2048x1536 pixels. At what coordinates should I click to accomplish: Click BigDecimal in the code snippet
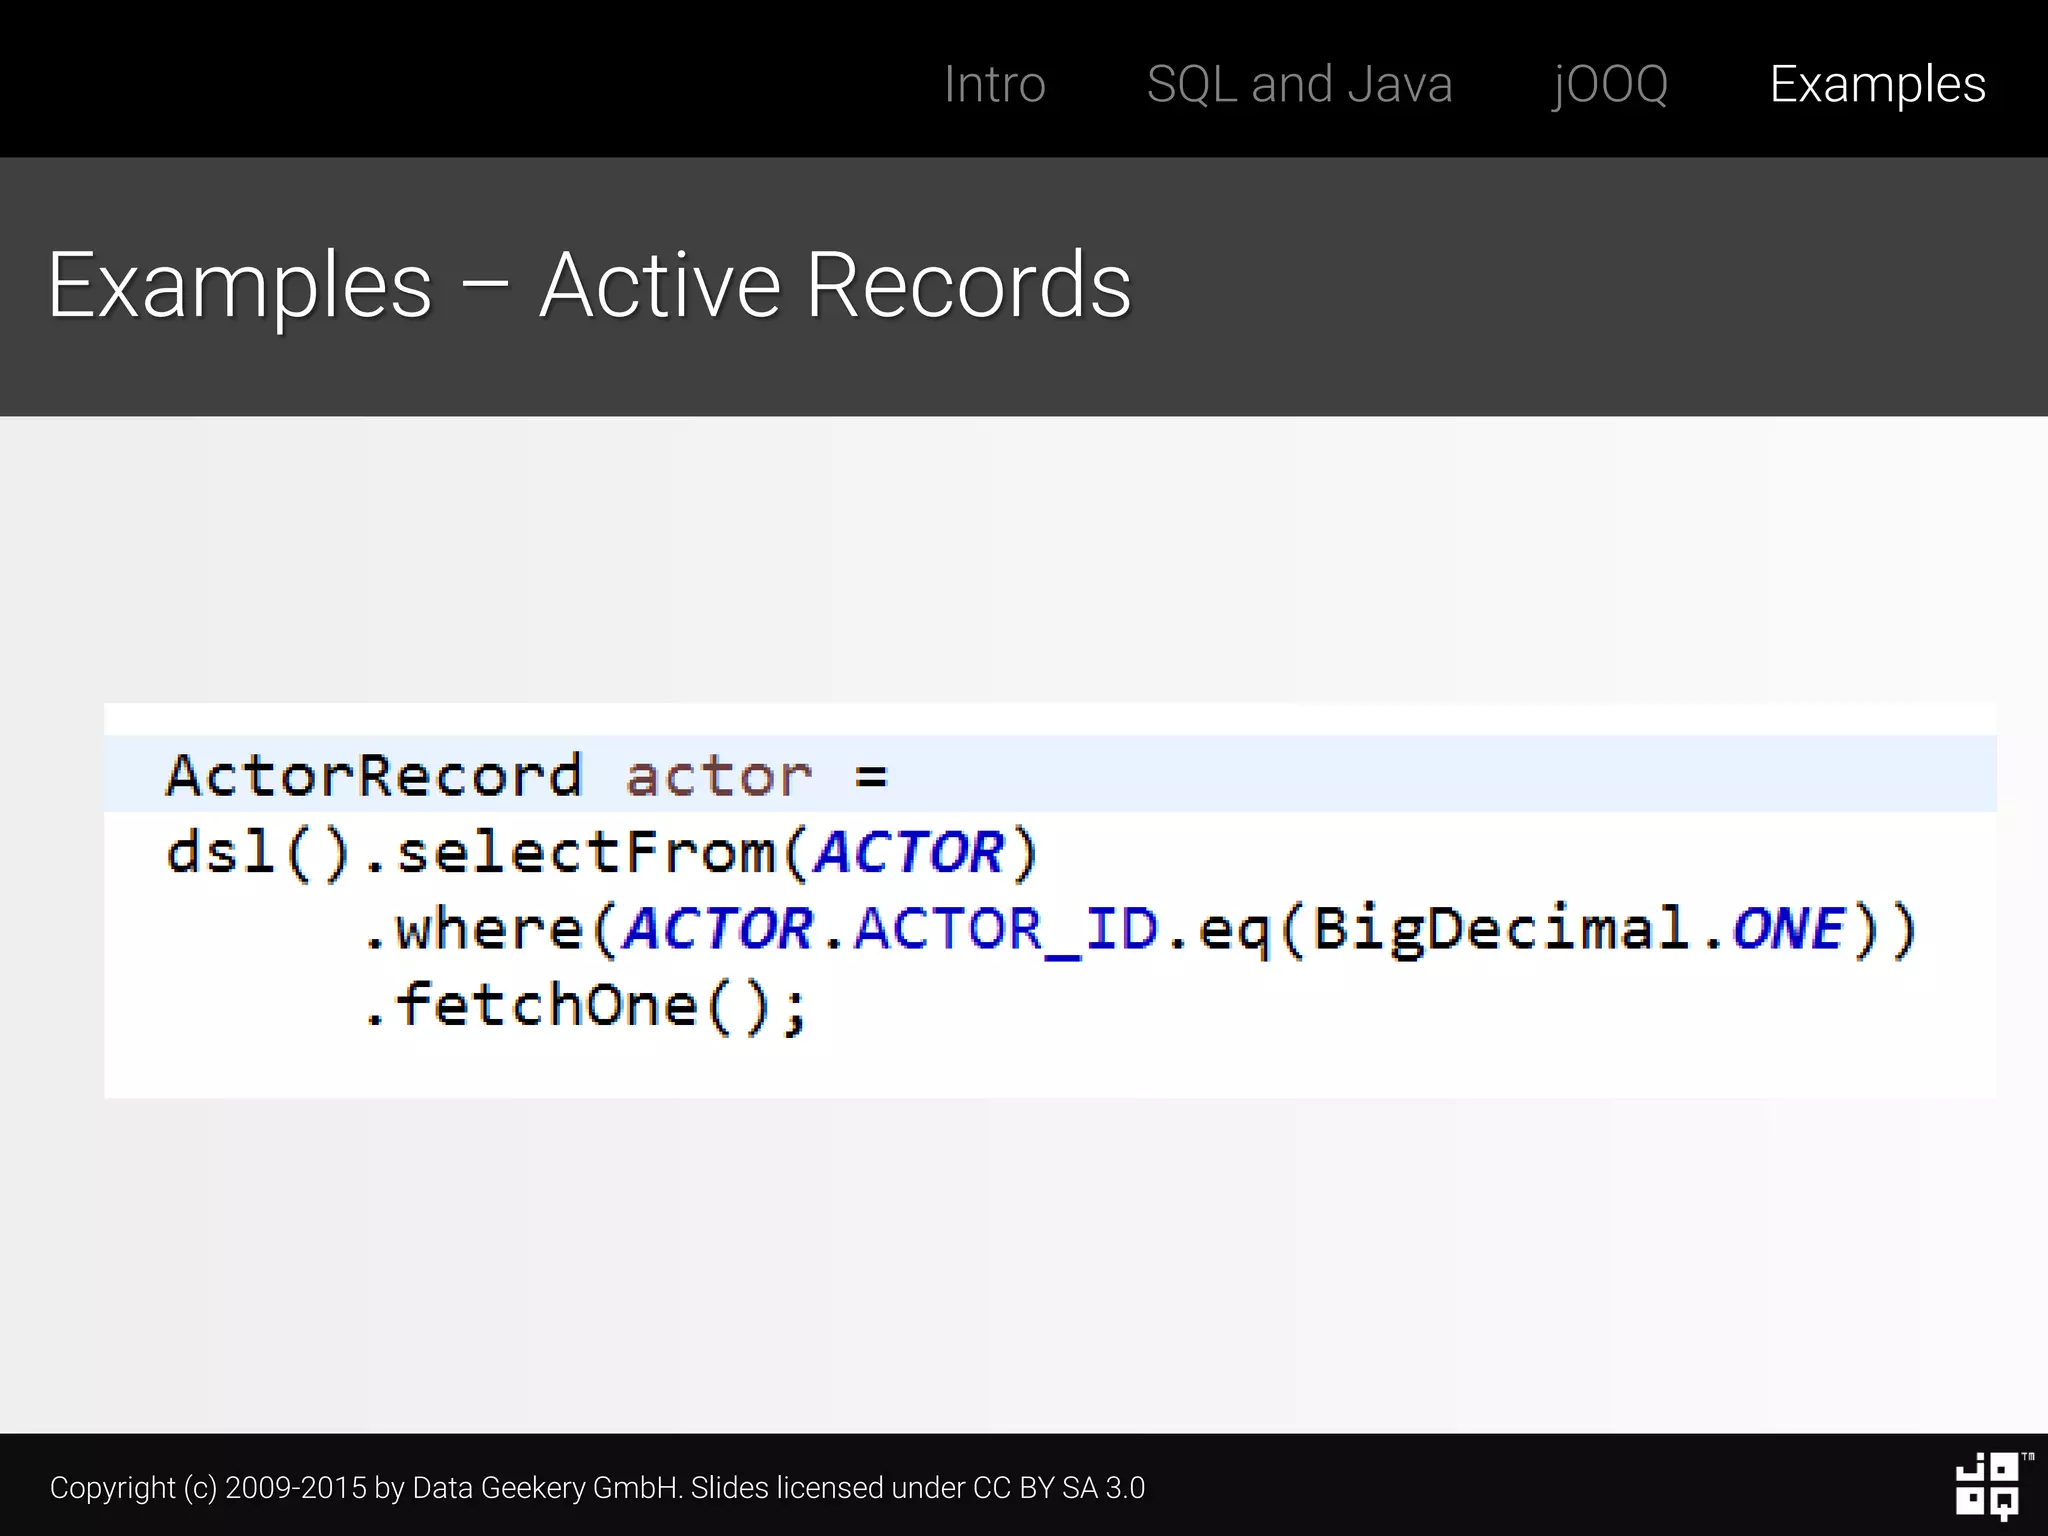pos(1500,929)
